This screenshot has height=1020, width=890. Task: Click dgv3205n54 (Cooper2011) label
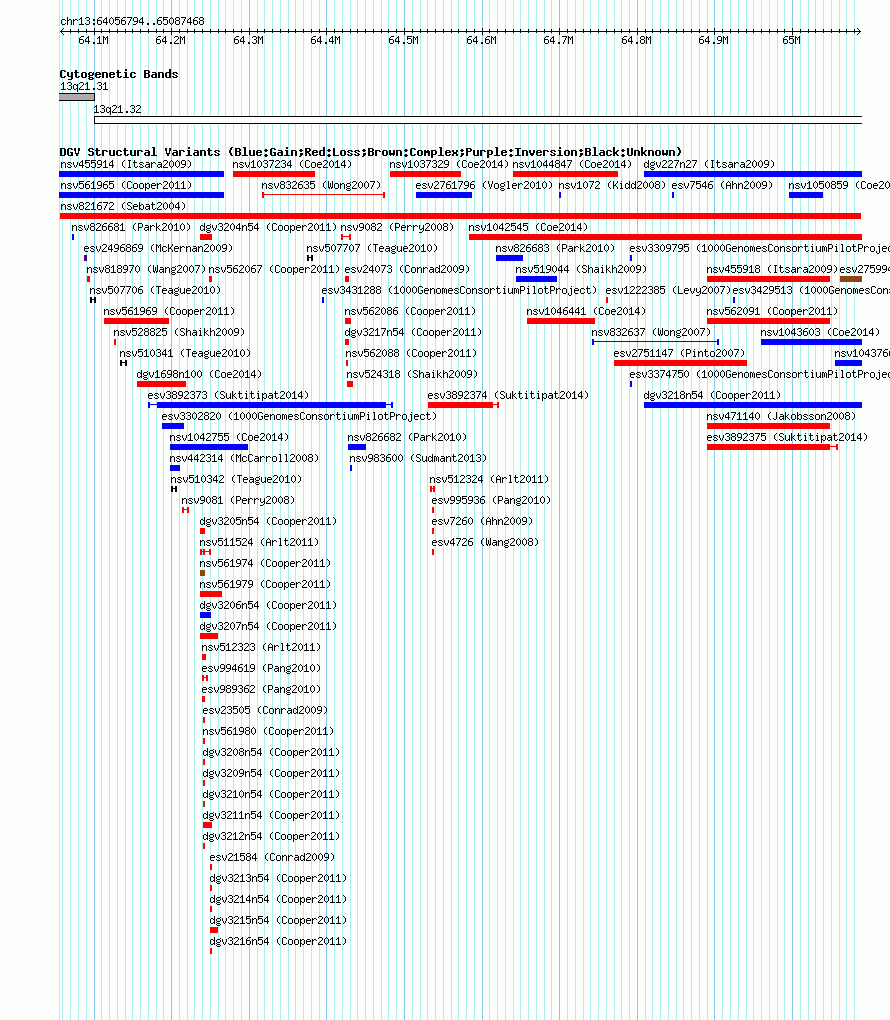(268, 522)
